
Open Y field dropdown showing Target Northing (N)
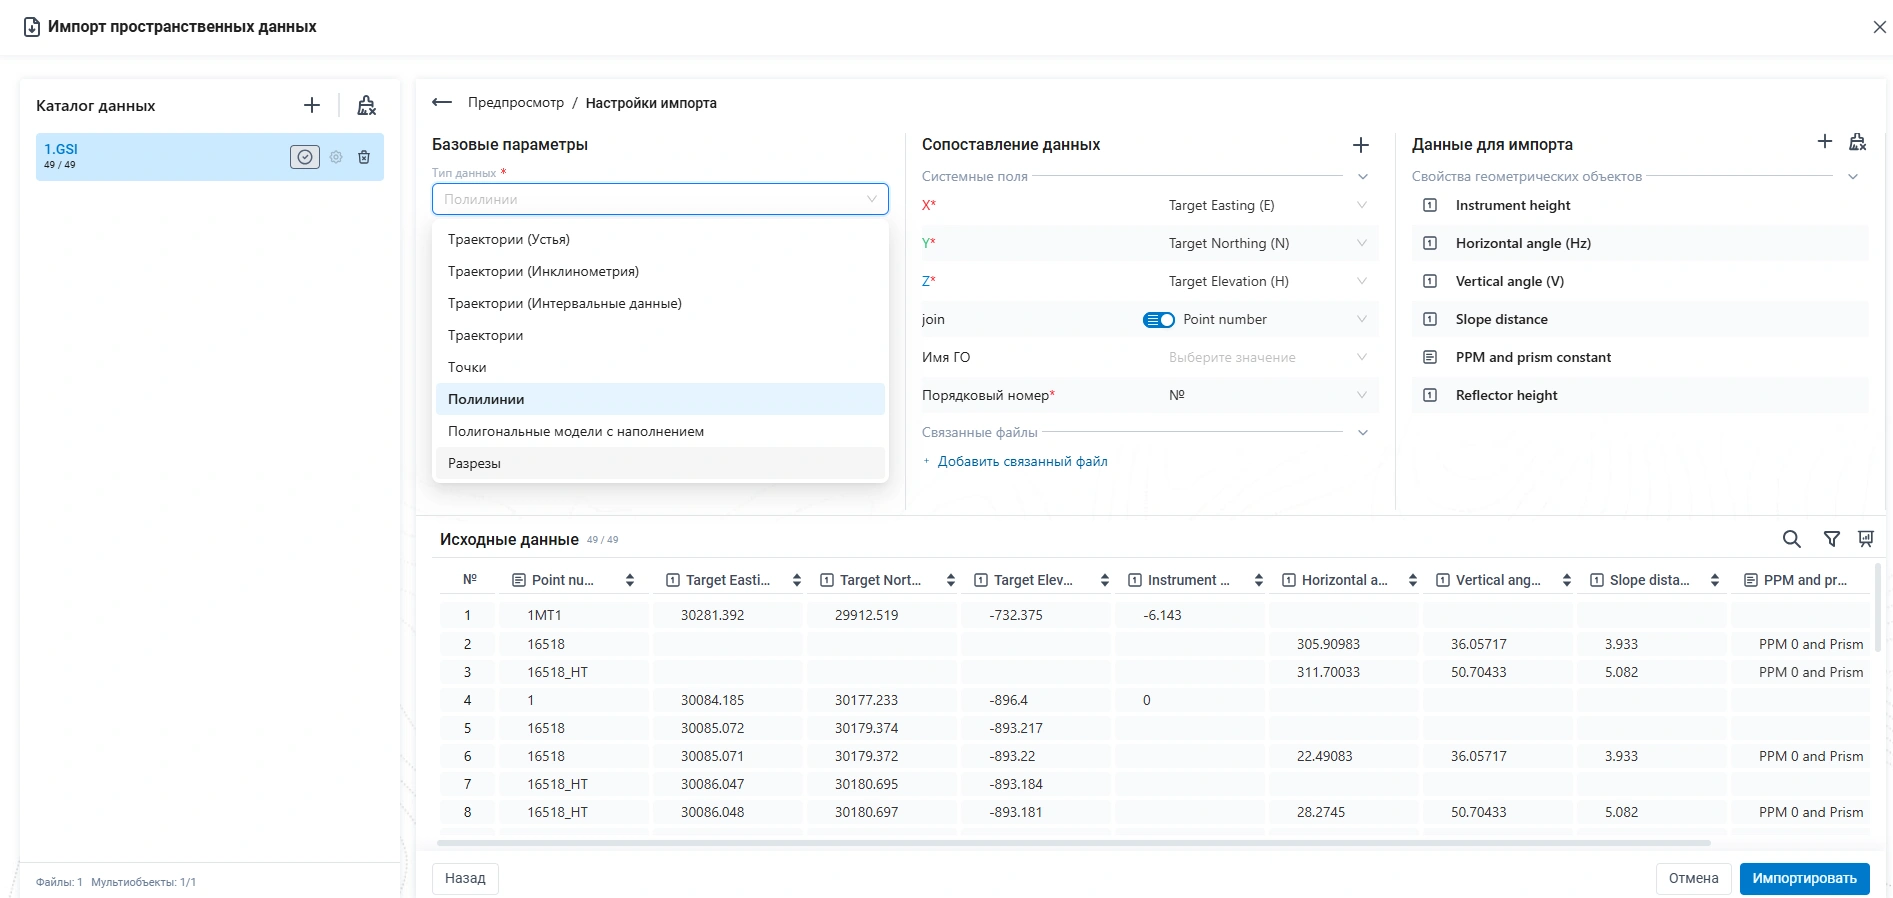pyautogui.click(x=1268, y=243)
